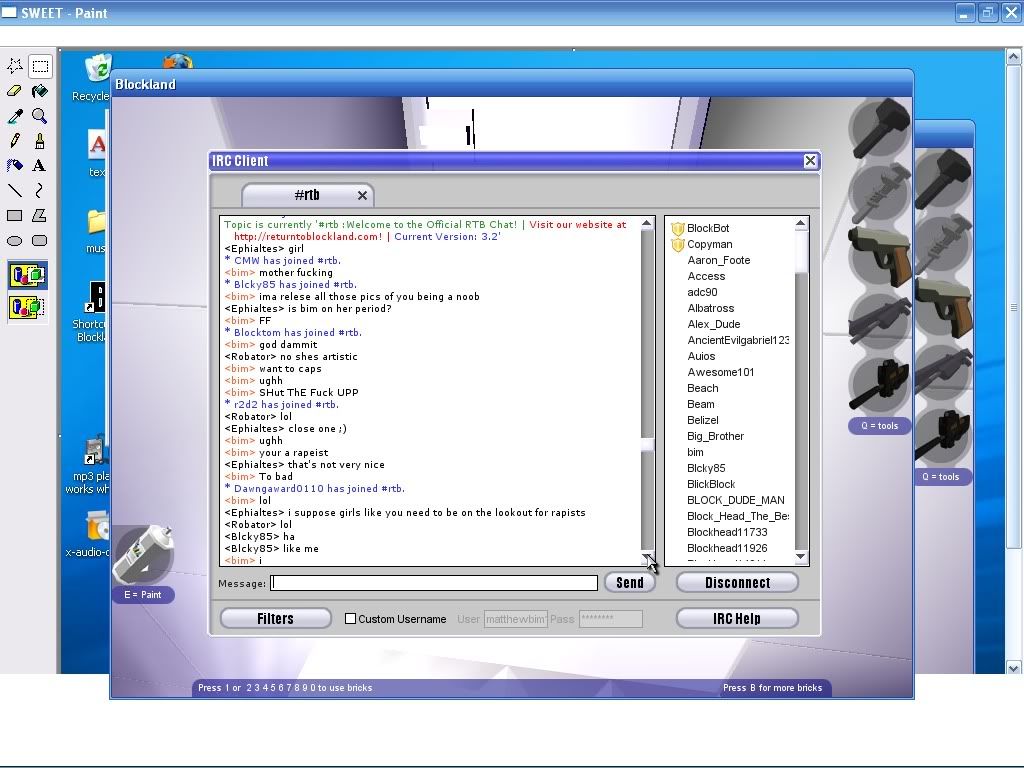Select Alex_Dude in the user list
Image resolution: width=1024 pixels, height=768 pixels.
pos(714,324)
